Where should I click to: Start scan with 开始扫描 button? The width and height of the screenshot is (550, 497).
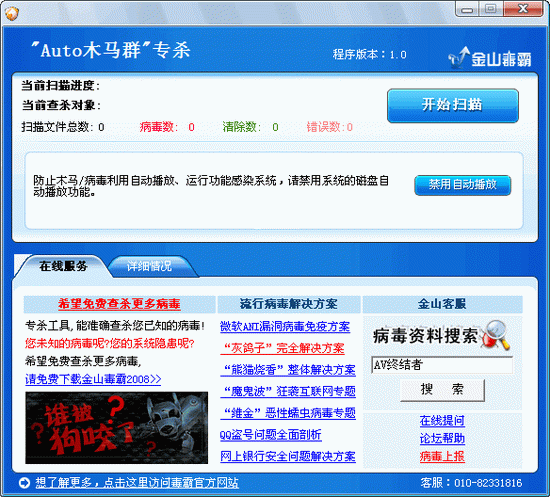[x=452, y=105]
